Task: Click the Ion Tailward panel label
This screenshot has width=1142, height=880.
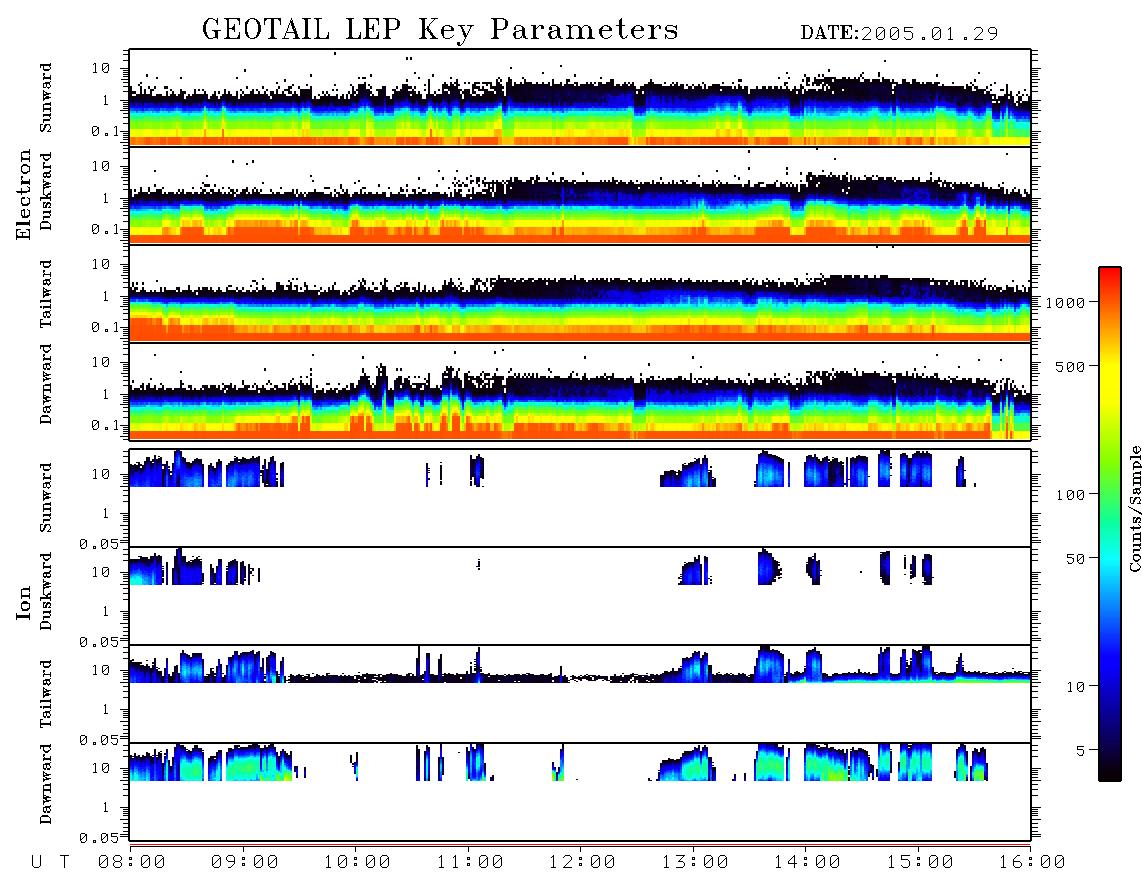Action: pyautogui.click(x=45, y=694)
